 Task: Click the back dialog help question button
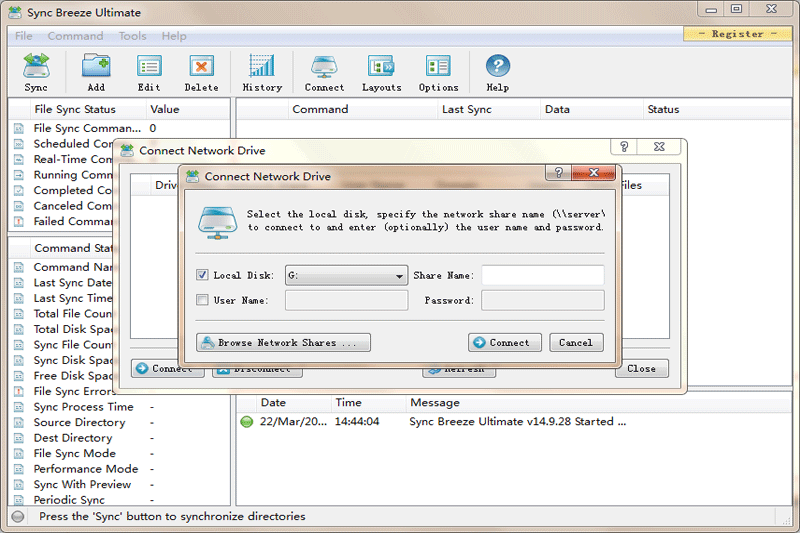pyautogui.click(x=624, y=147)
